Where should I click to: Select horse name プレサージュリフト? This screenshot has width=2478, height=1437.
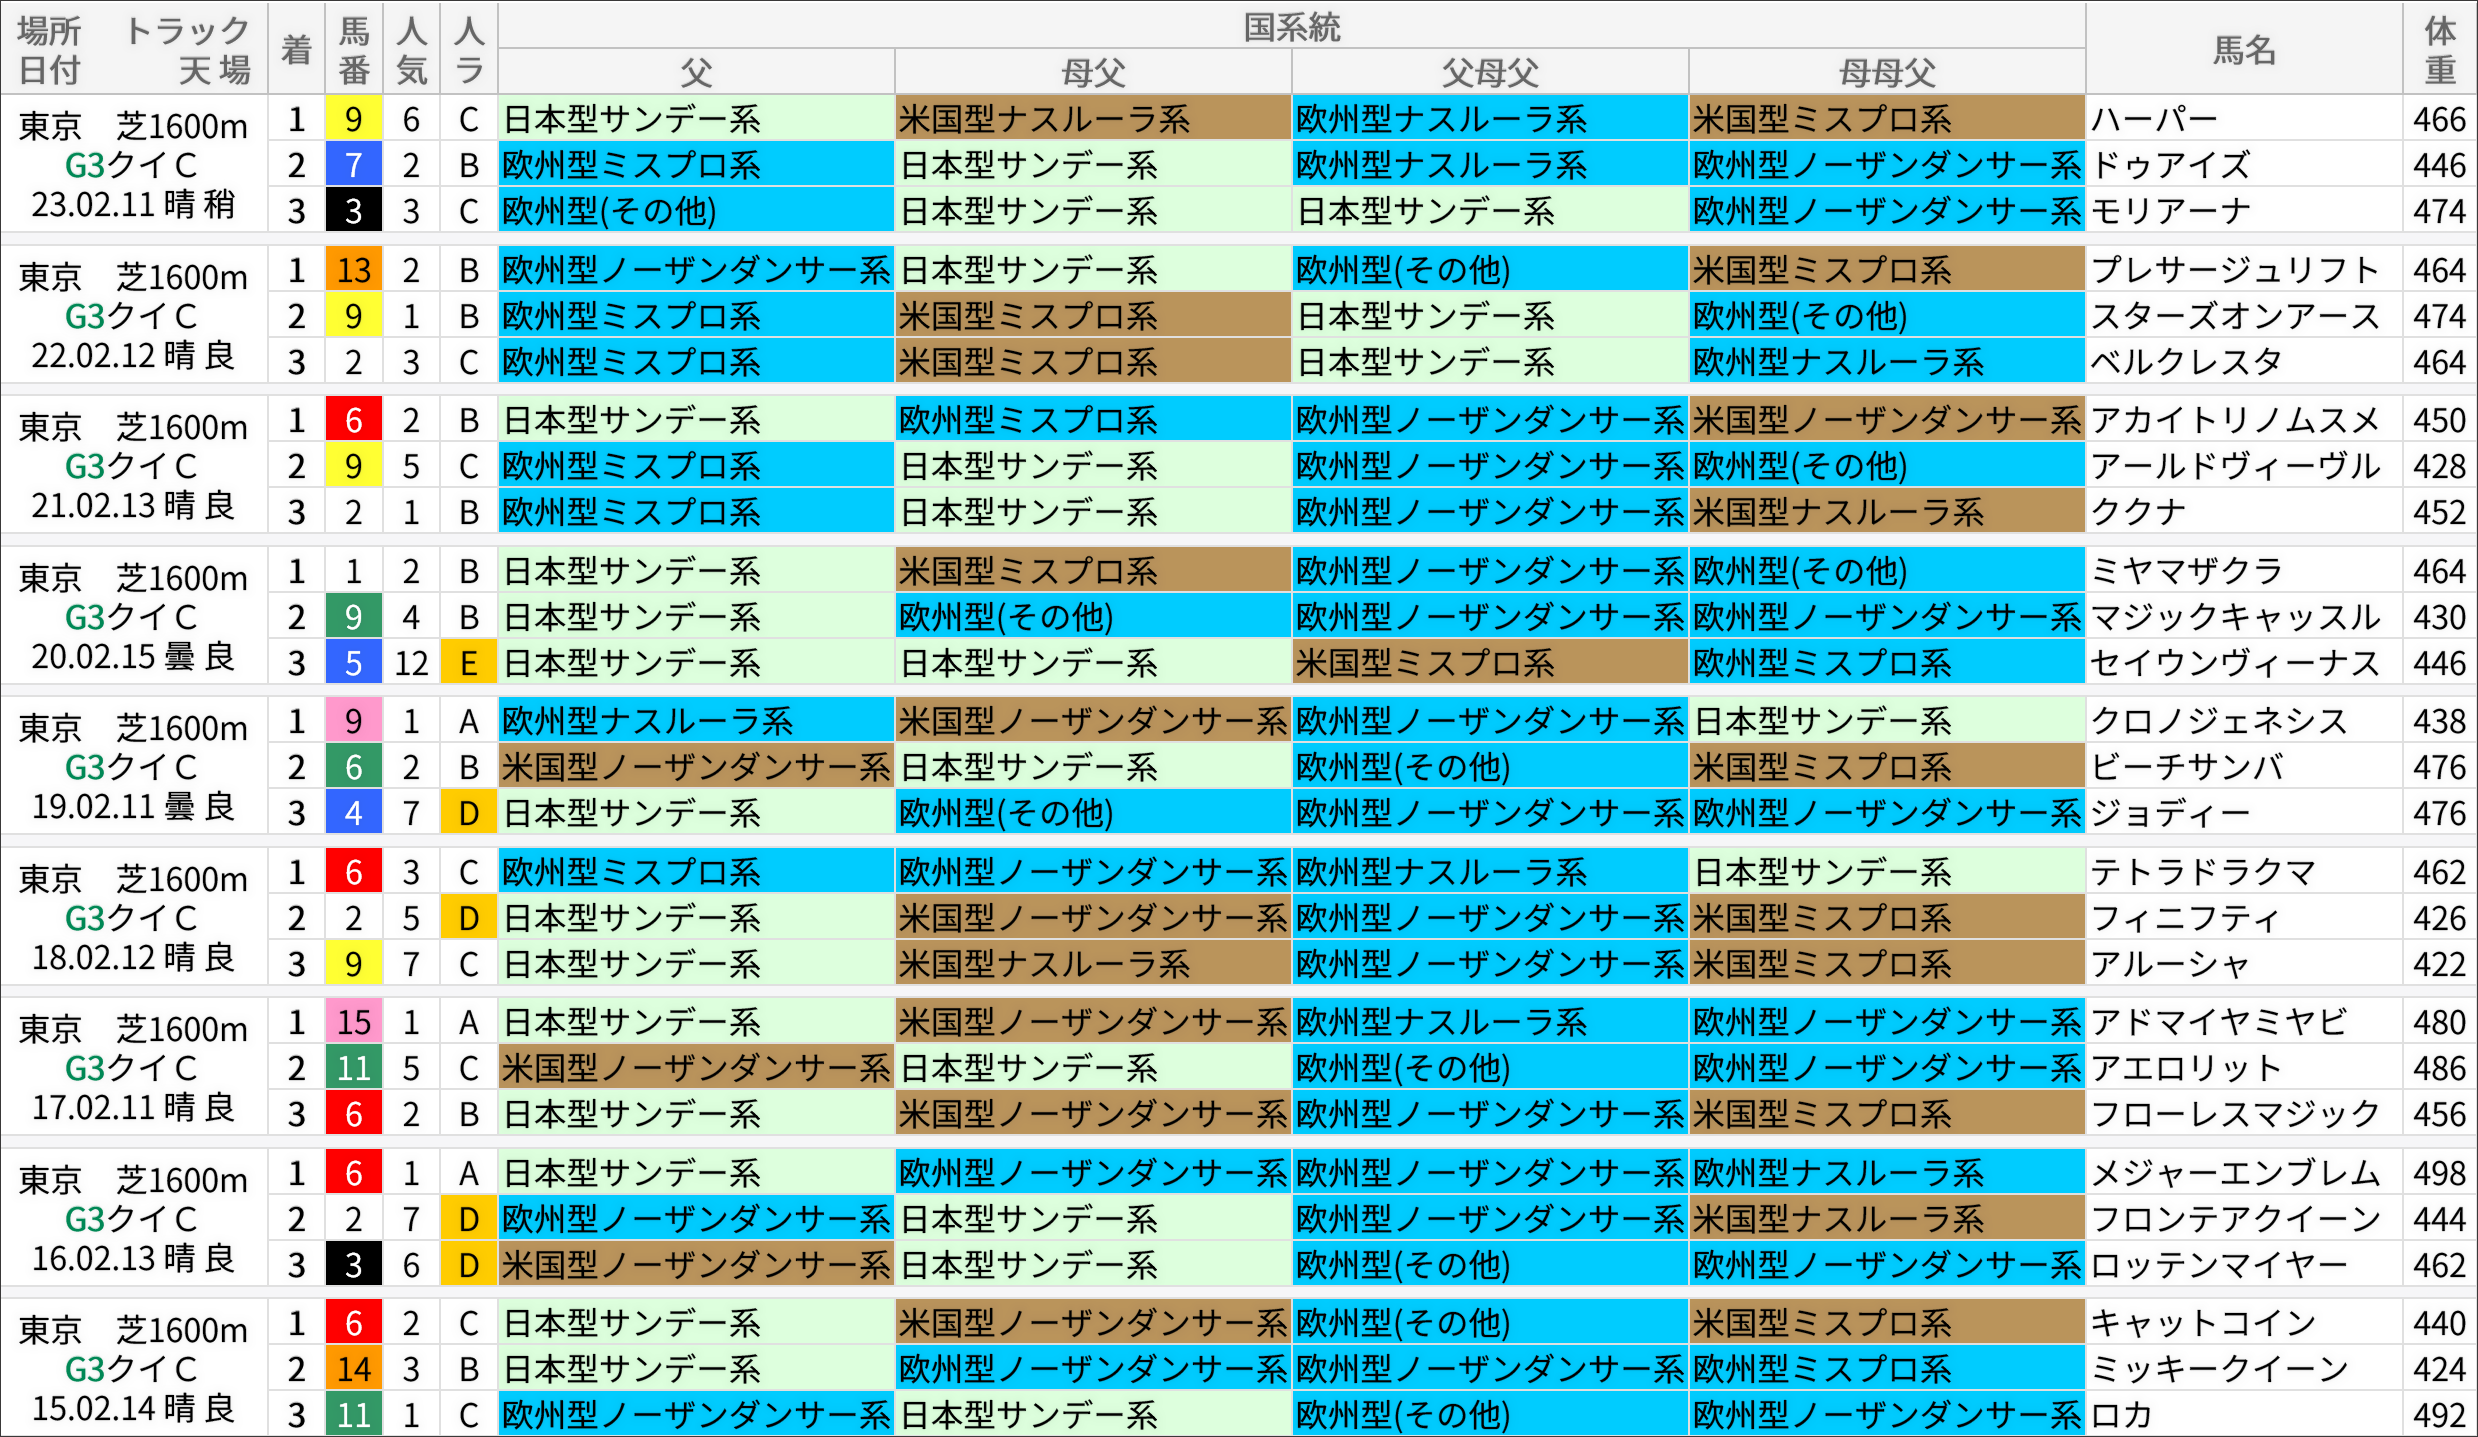2234,270
